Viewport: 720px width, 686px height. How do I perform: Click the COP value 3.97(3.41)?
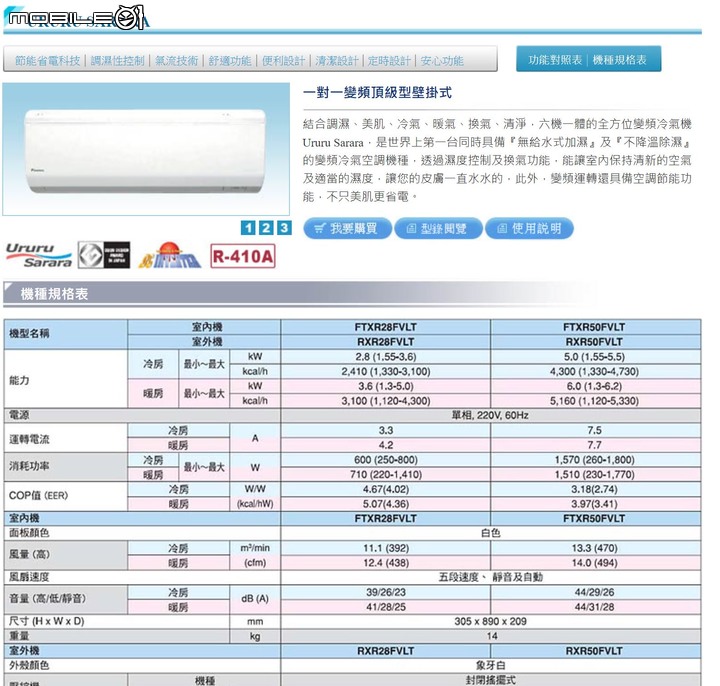tap(594, 504)
